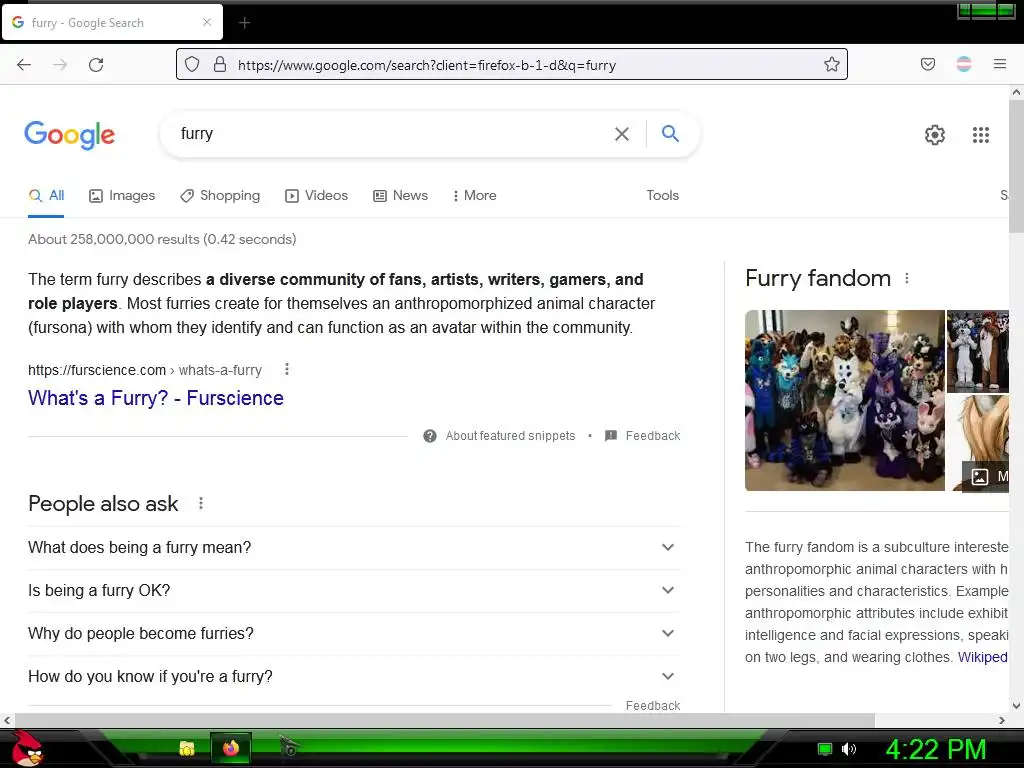Click the Firefox taskbar icon

coord(231,748)
